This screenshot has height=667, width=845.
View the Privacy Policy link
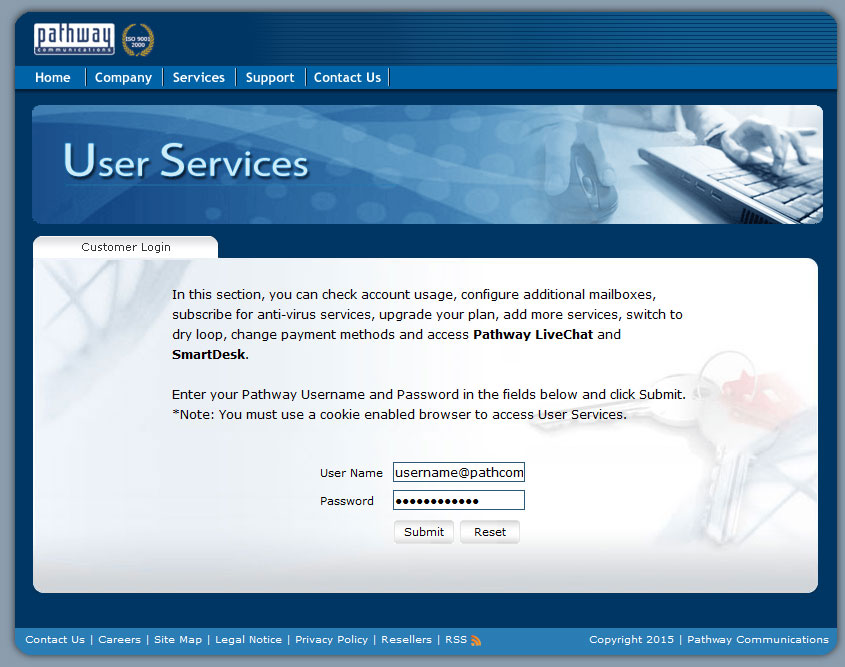(331, 640)
